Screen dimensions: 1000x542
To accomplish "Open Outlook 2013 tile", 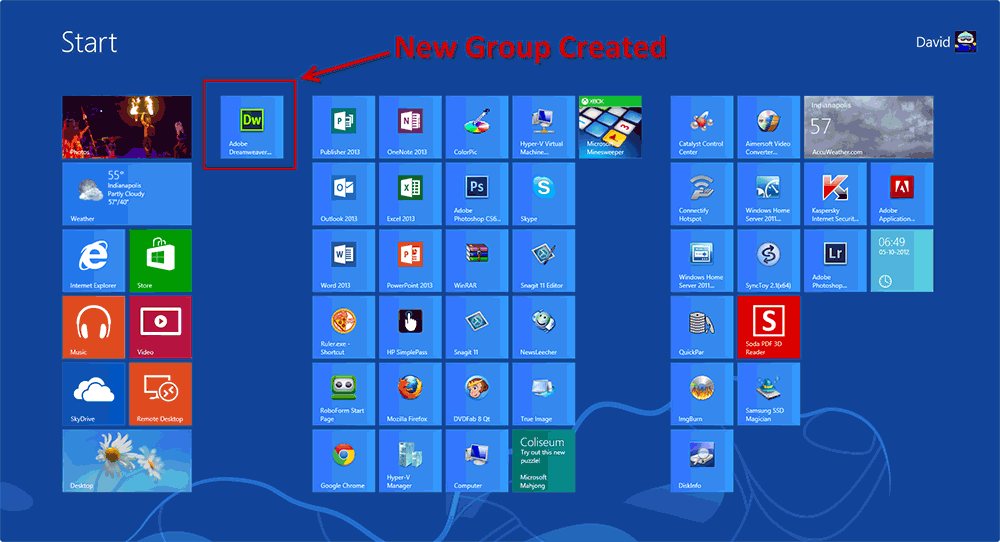I will pos(344,194).
